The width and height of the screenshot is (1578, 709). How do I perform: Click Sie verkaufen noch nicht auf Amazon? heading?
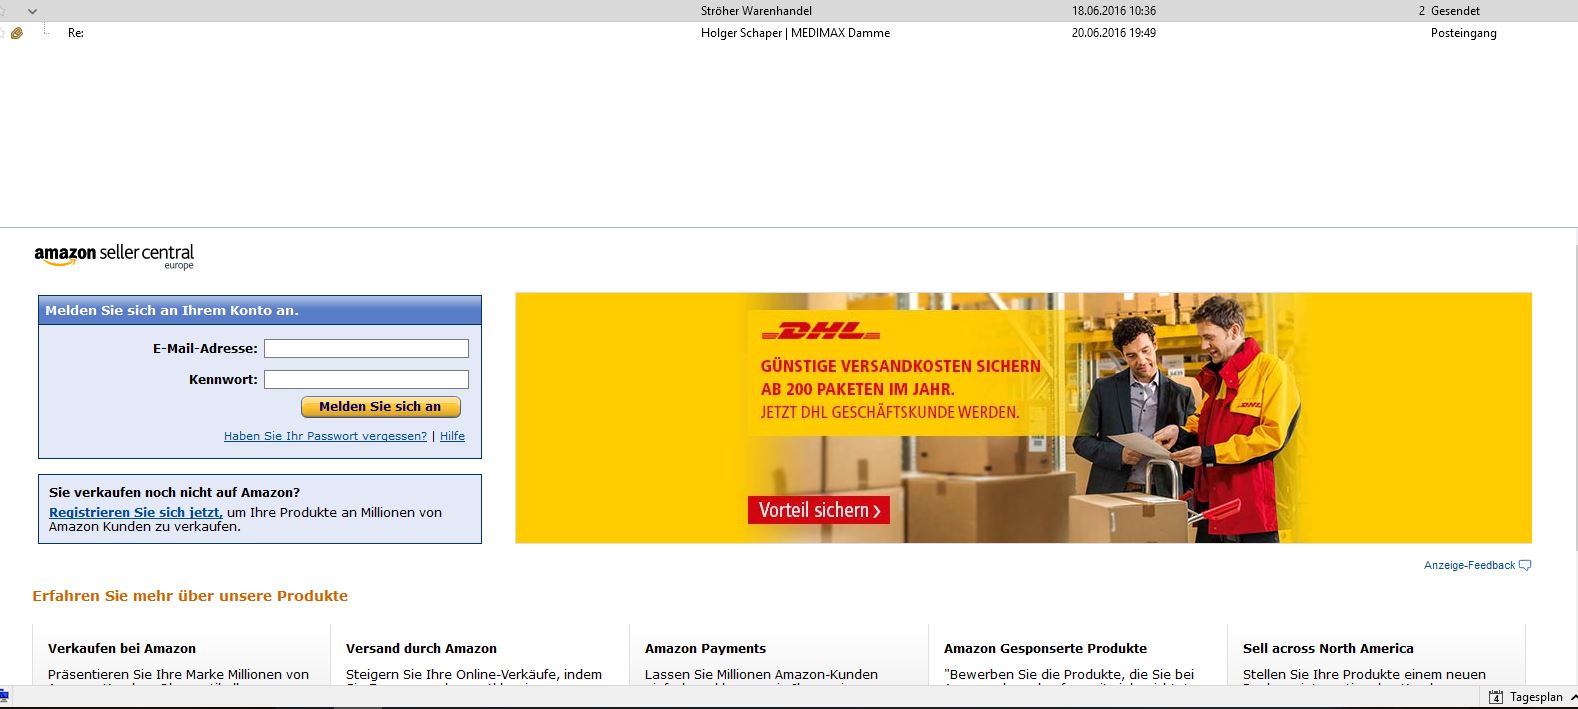(174, 492)
